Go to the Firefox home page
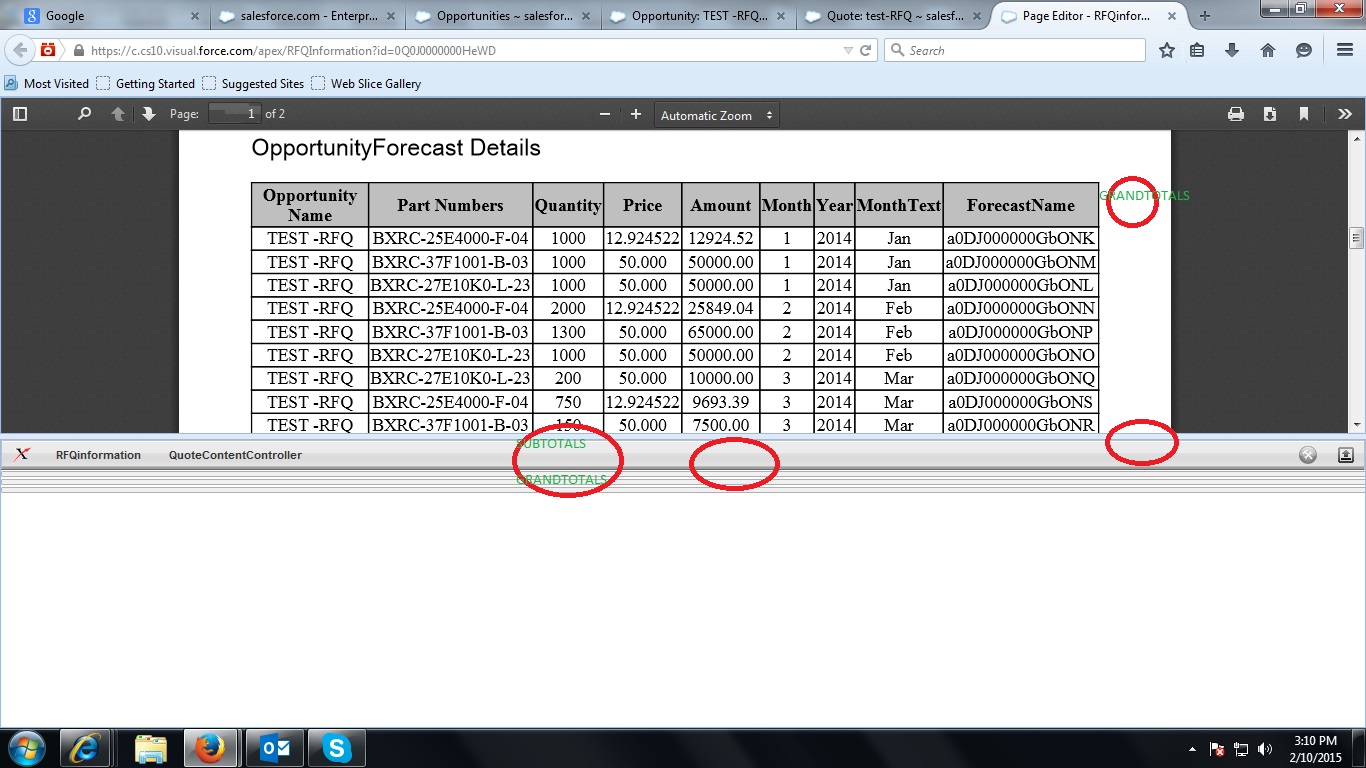The height and width of the screenshot is (768, 1366). 1268,50
